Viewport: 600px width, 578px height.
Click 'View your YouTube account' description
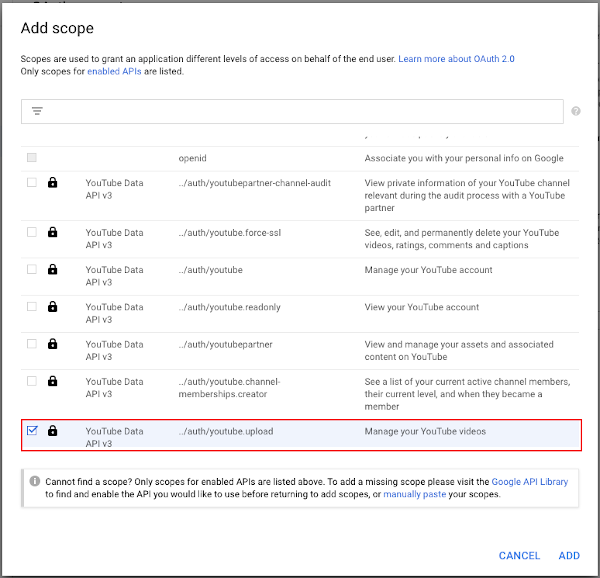coord(422,307)
